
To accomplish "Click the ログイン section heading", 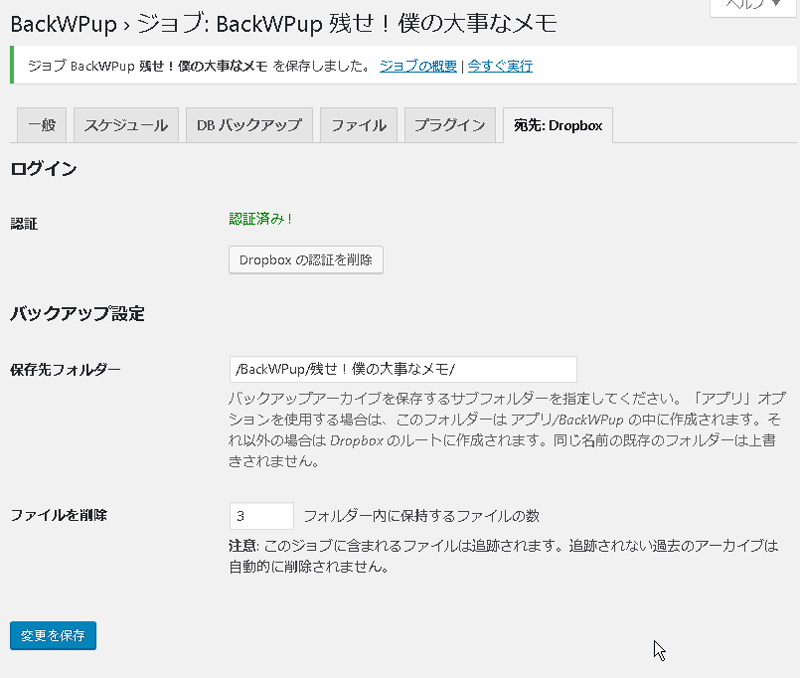I will click(44, 169).
